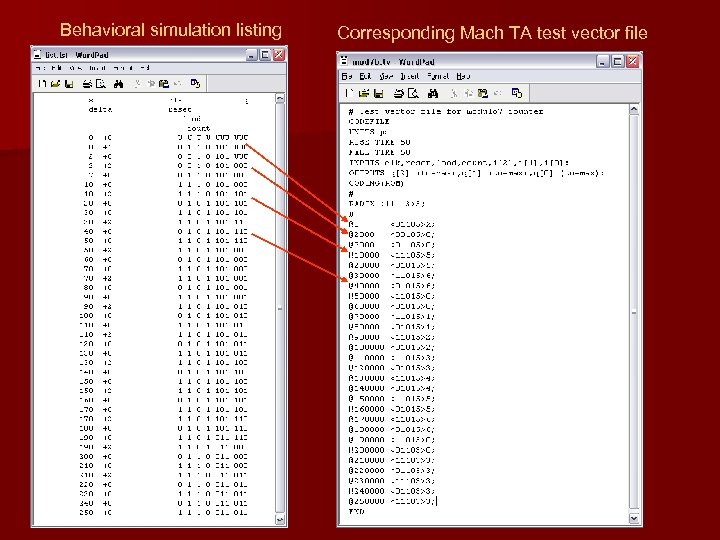
Task: Click scroll up arrow in left WordPad window
Action: (x=280, y=99)
